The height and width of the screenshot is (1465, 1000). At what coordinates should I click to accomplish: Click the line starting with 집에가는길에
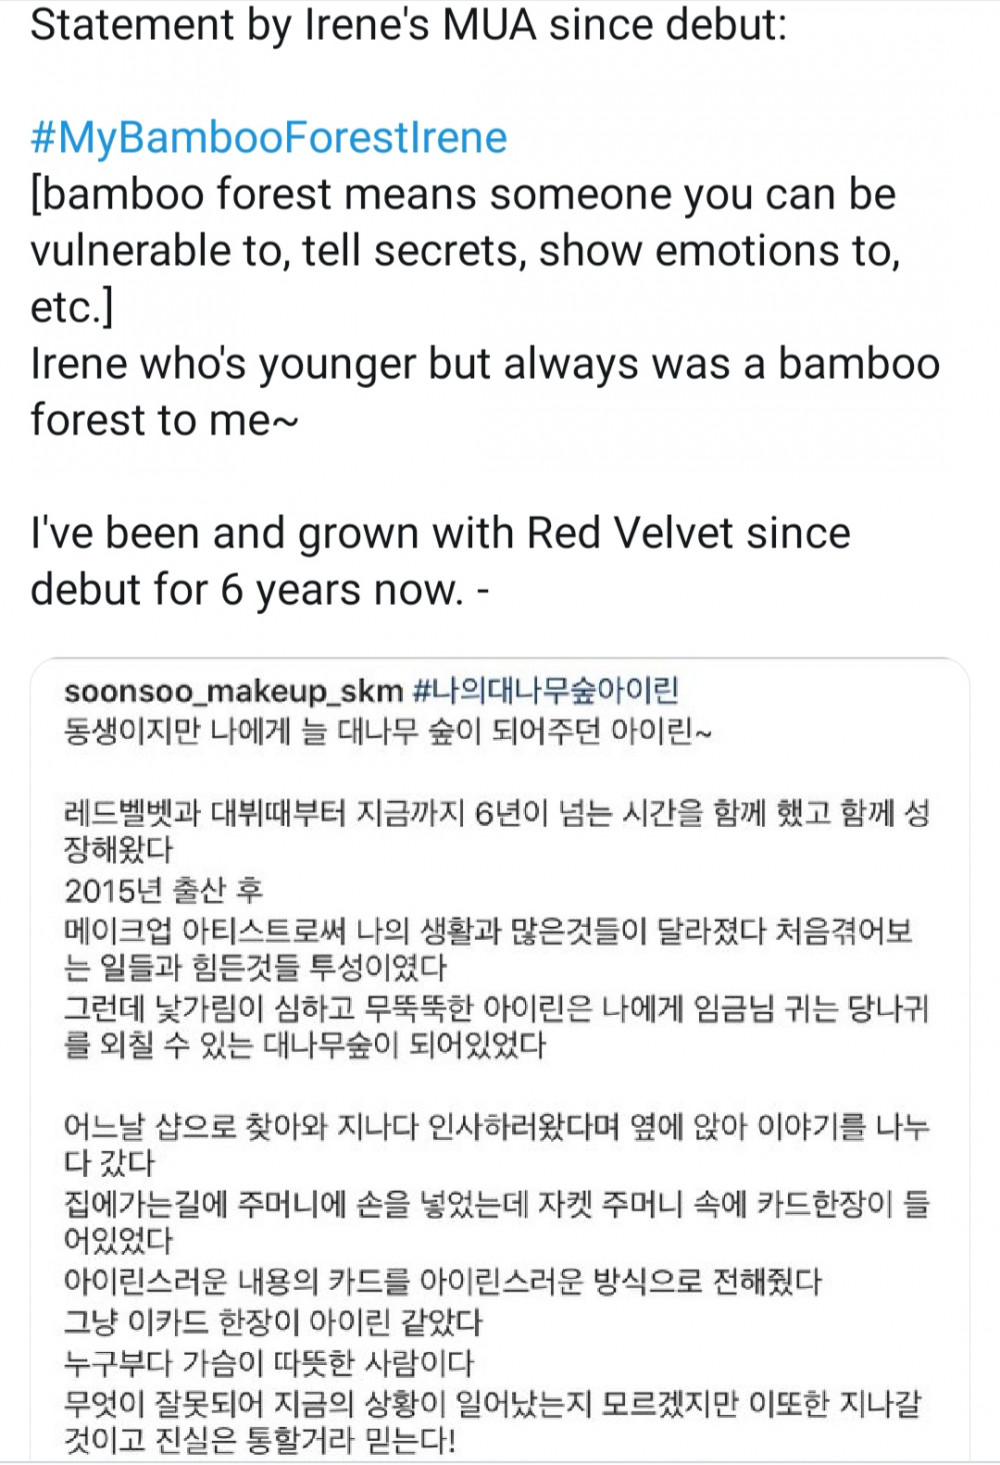497,1222
